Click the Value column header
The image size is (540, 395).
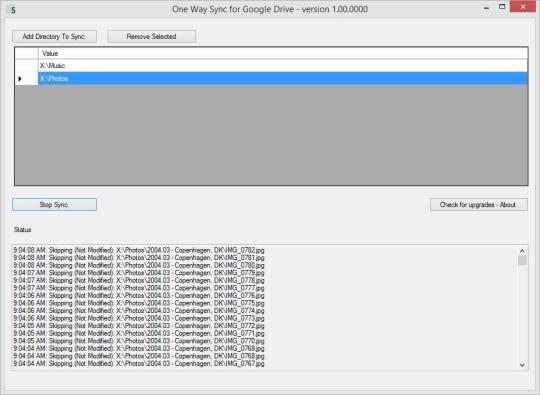[x=282, y=53]
